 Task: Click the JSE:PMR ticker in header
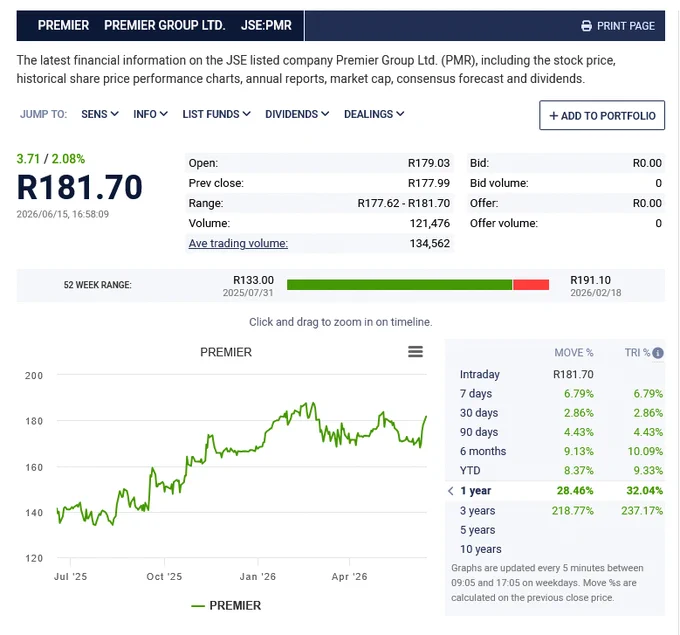(x=266, y=26)
